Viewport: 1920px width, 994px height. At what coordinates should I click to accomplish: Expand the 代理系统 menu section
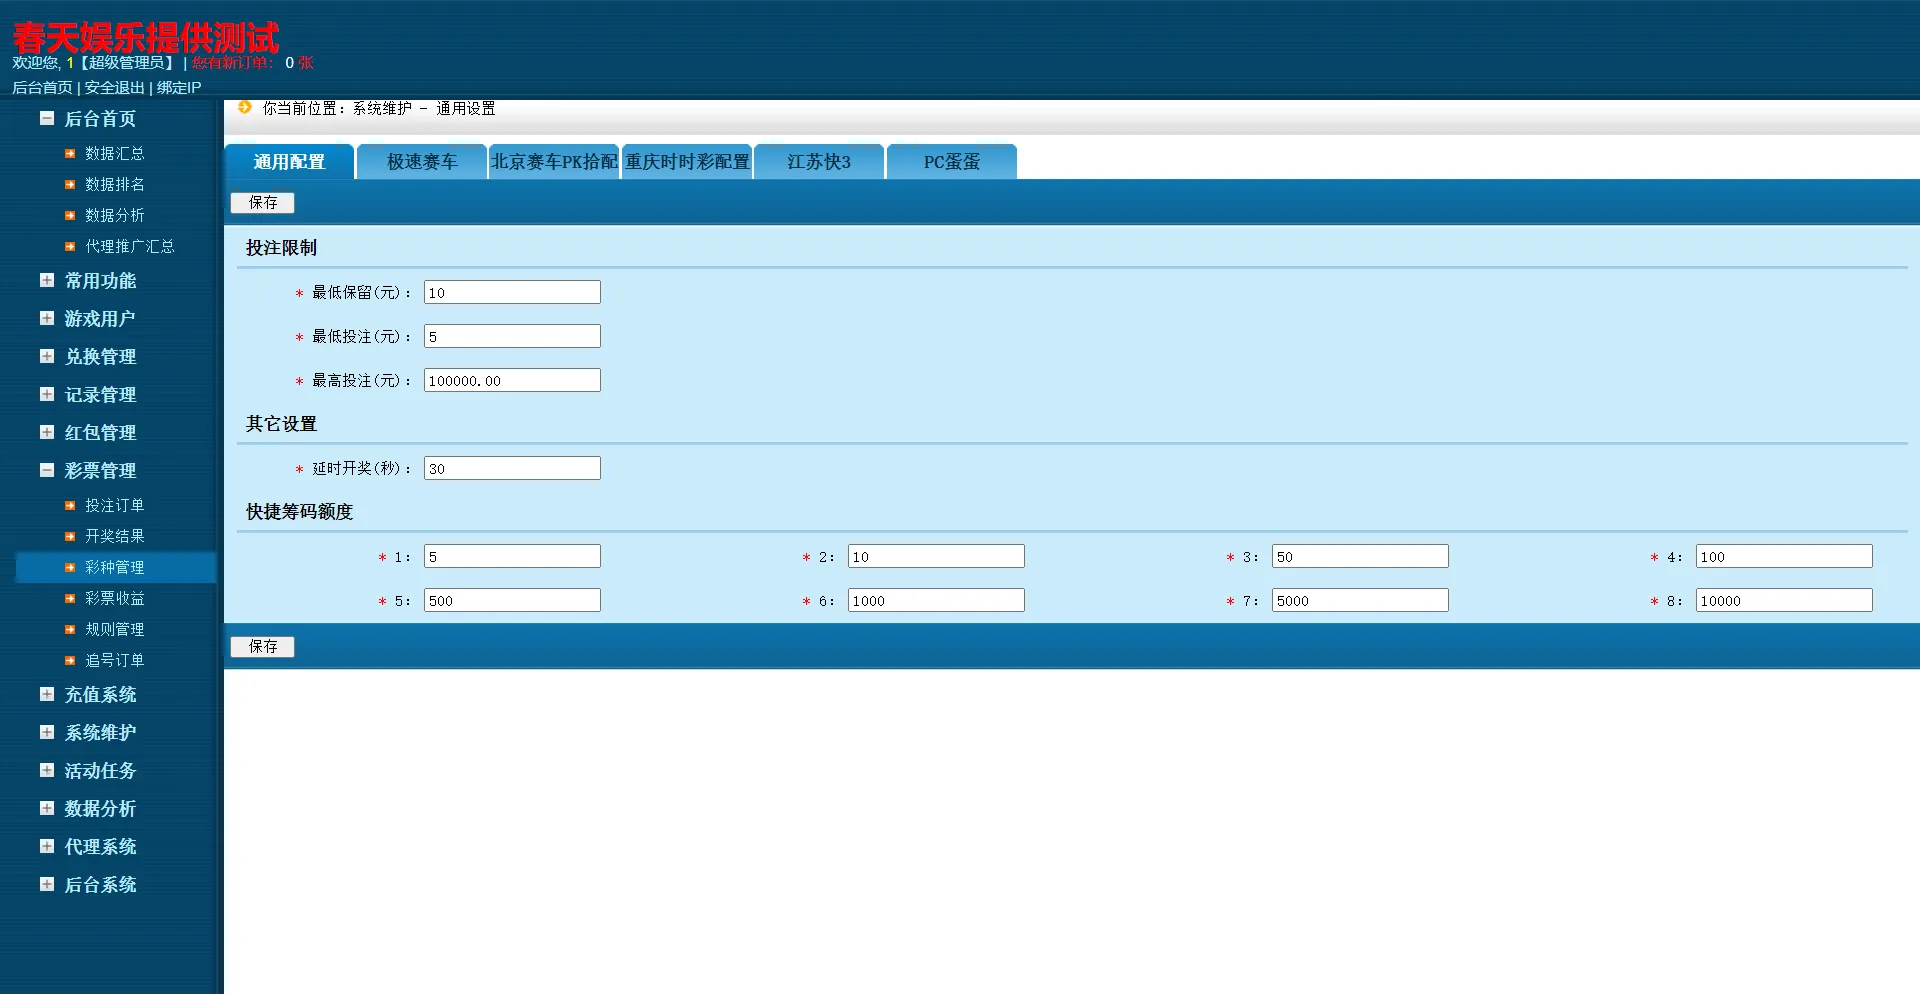[47, 846]
